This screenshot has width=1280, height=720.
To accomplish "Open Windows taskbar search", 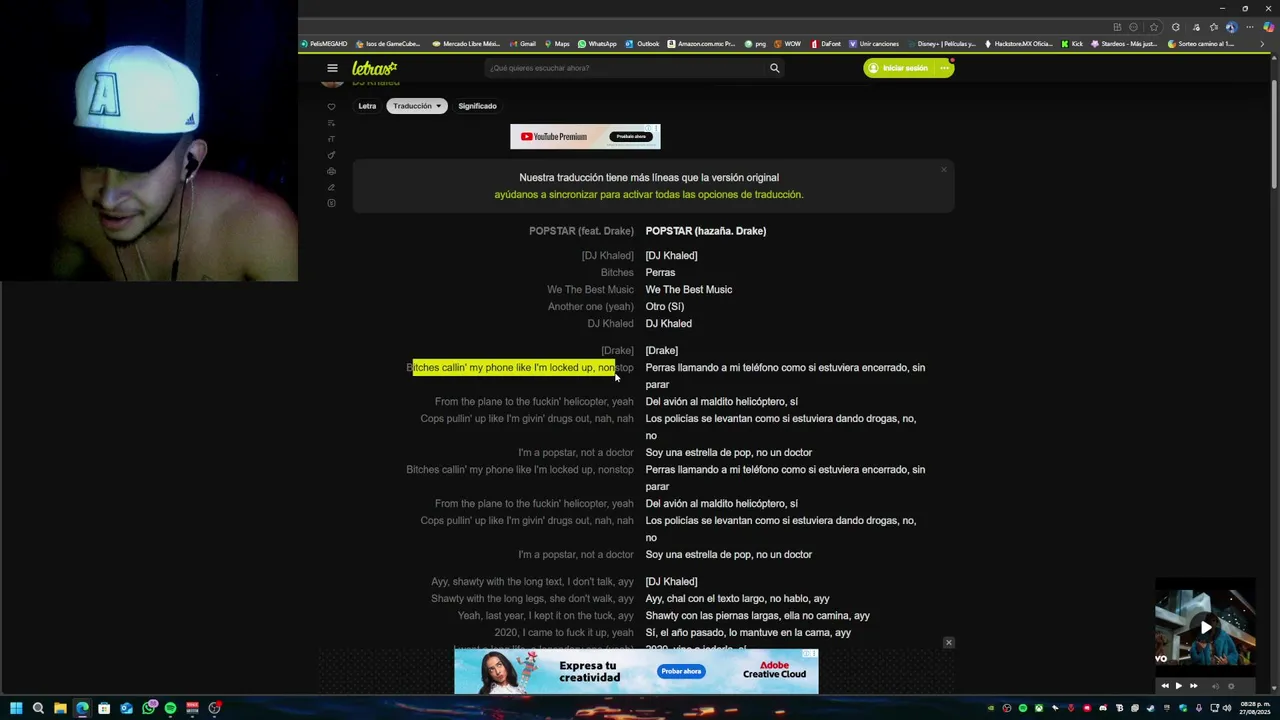I will pyautogui.click(x=38, y=708).
